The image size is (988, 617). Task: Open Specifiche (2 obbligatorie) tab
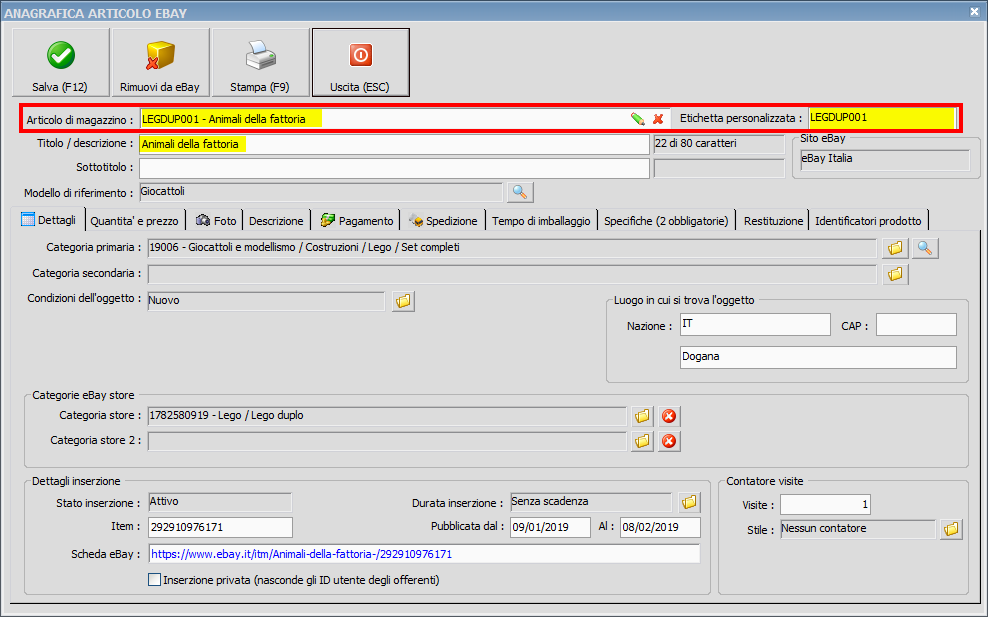click(666, 221)
